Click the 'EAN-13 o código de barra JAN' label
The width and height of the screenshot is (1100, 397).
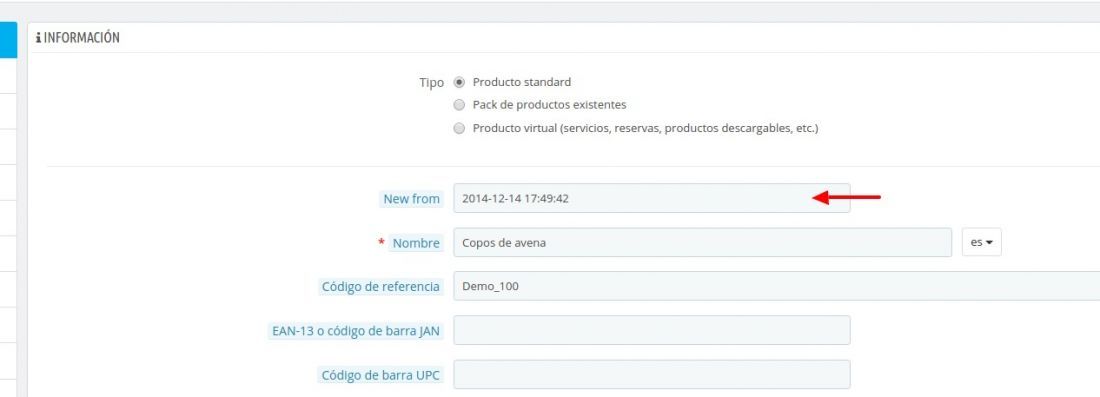point(356,331)
